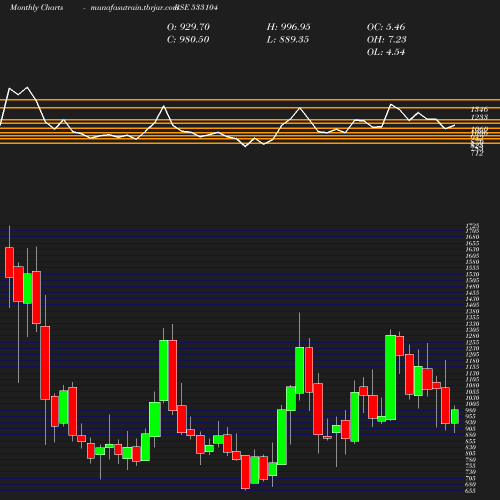Click the '1346' level label on upper chart
The image size is (500, 500).
[x=479, y=109]
